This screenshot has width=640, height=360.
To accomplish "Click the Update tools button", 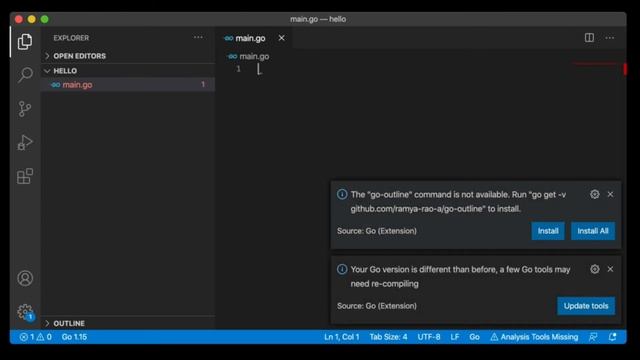I will tap(586, 306).
